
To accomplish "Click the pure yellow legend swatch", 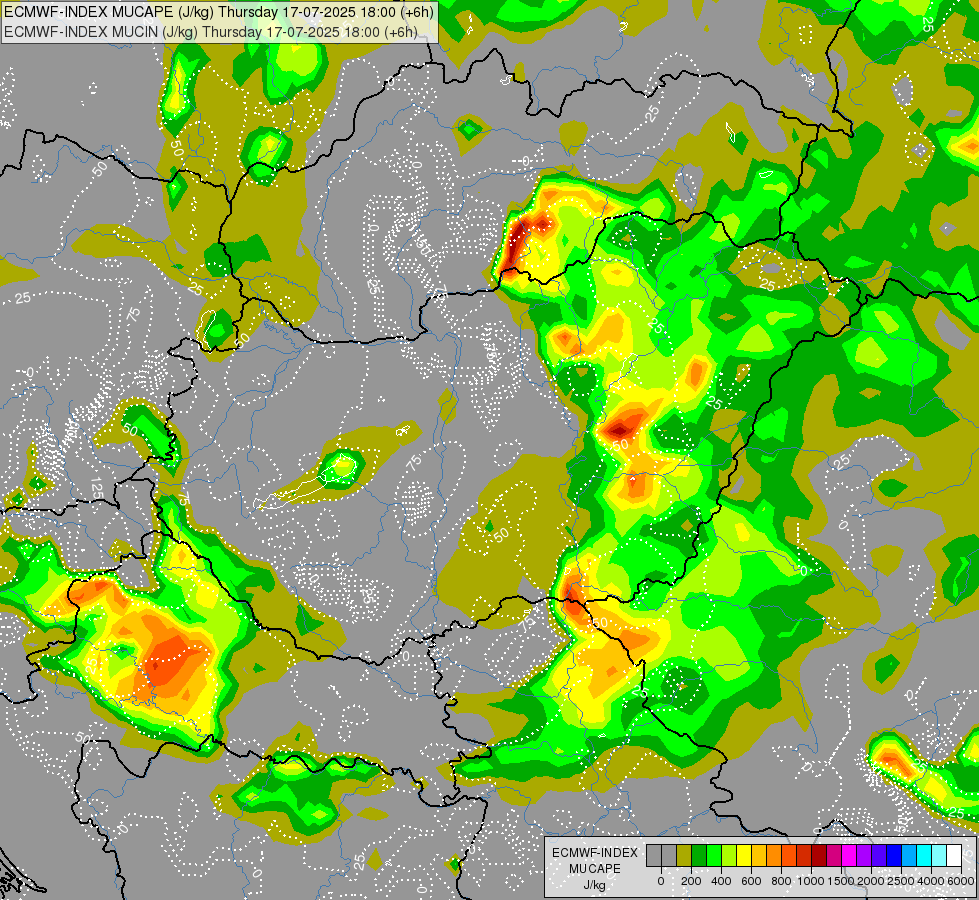I will (x=744, y=856).
